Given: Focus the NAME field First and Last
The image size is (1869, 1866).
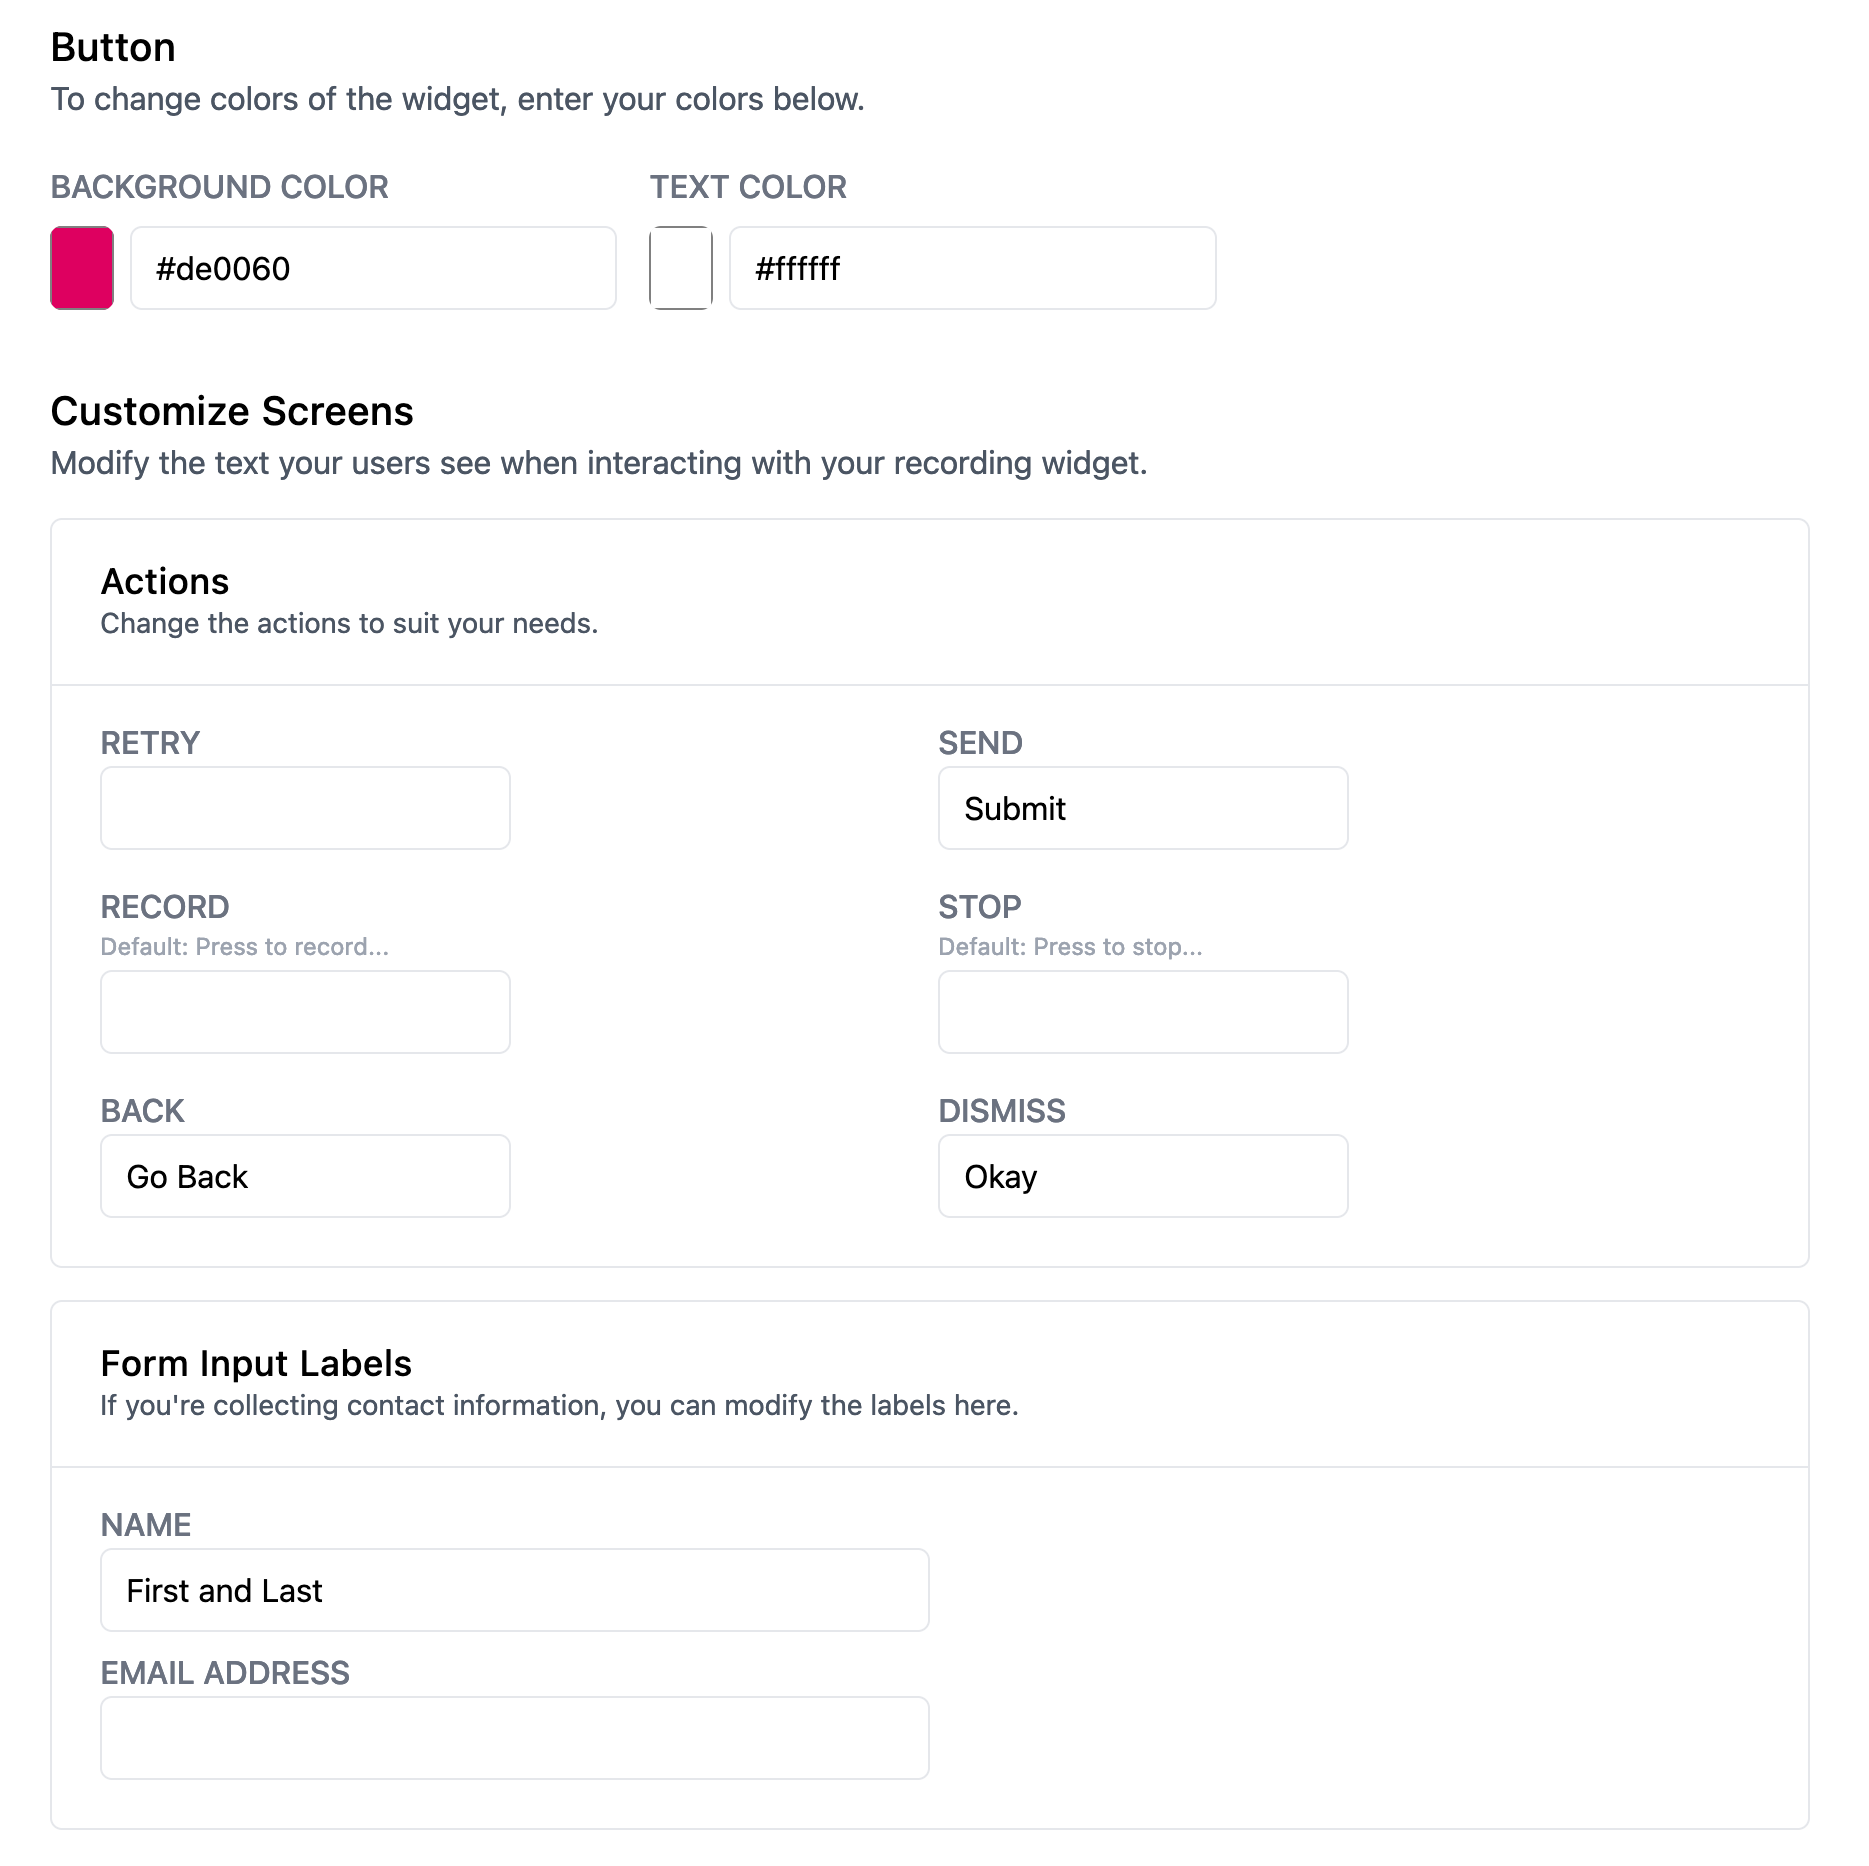Looking at the screenshot, I should point(514,1590).
